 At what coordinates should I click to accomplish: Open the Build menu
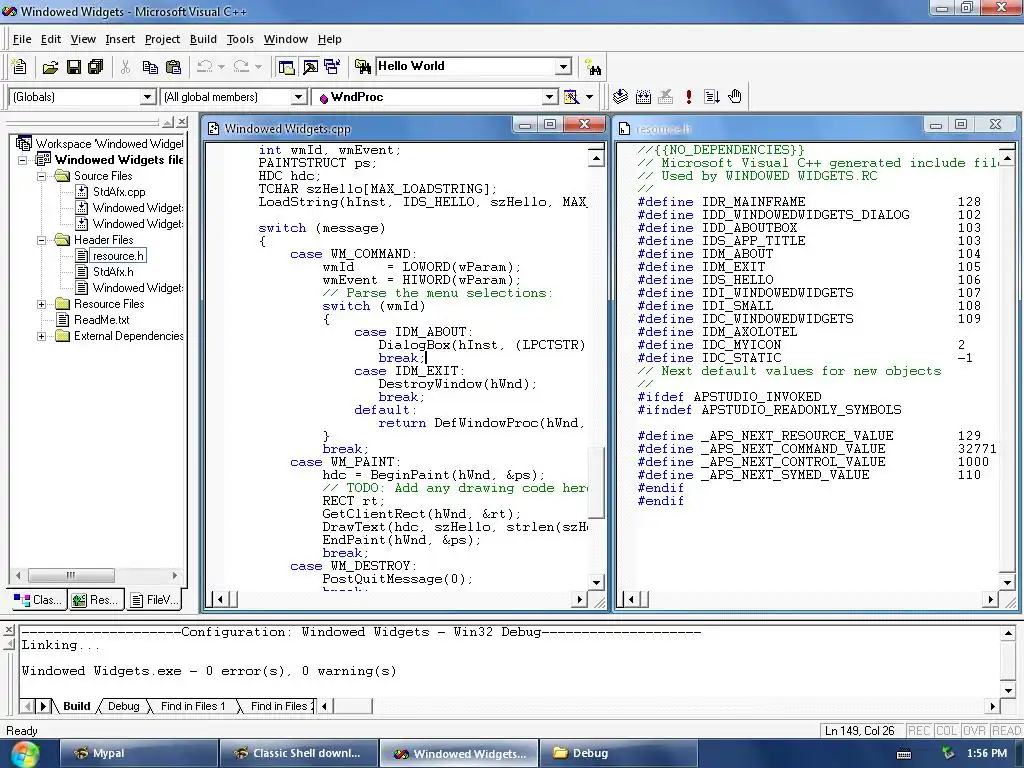203,39
